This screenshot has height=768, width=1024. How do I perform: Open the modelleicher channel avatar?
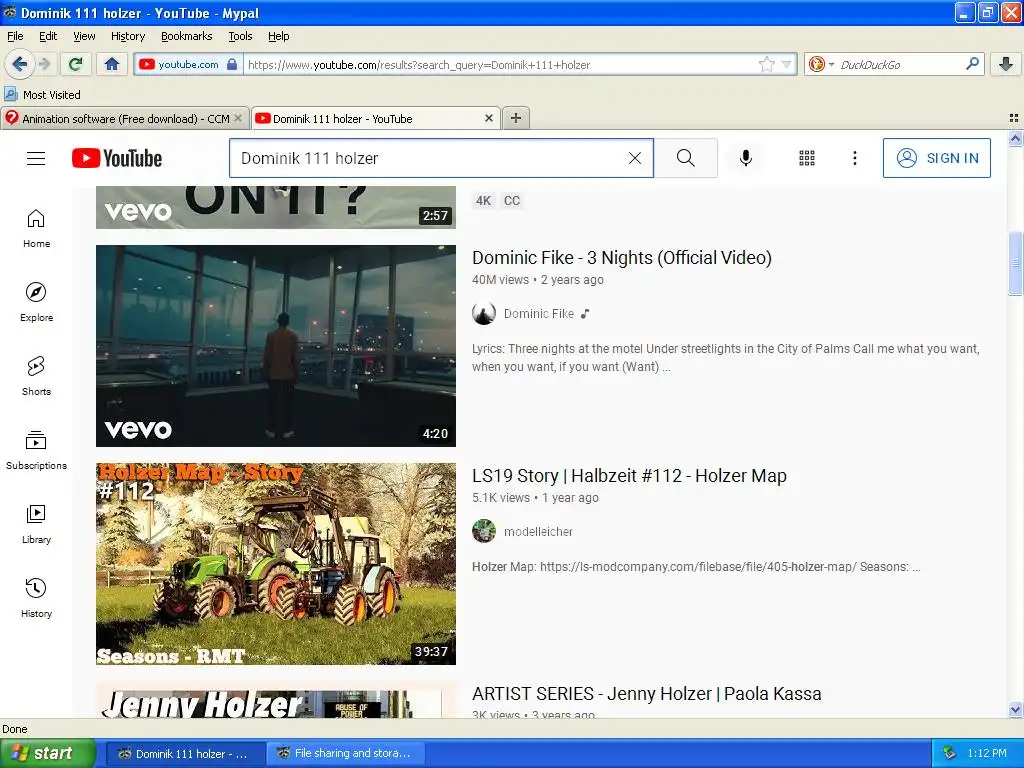tap(484, 532)
